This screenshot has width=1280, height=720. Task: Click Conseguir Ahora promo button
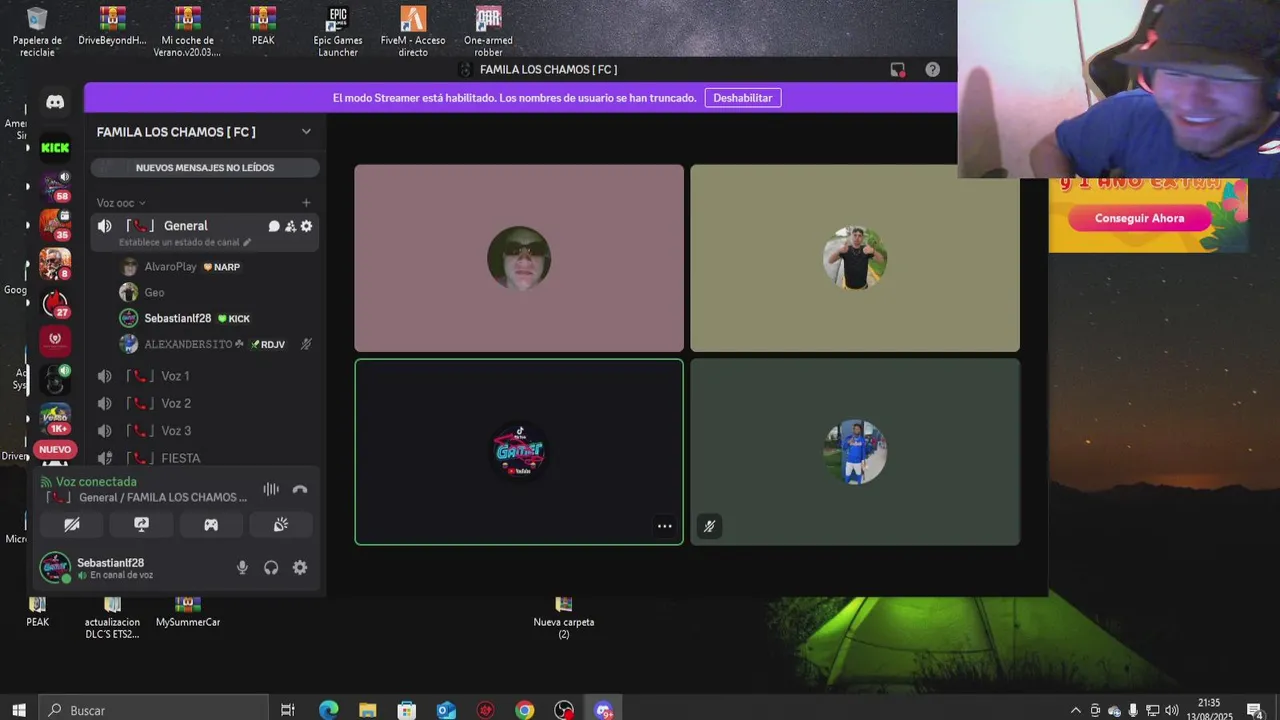[x=1139, y=218]
